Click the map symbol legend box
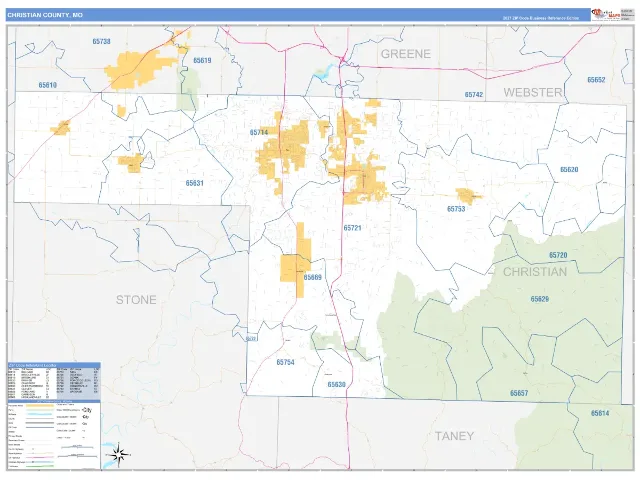This screenshot has height=480, width=640. click(54, 436)
